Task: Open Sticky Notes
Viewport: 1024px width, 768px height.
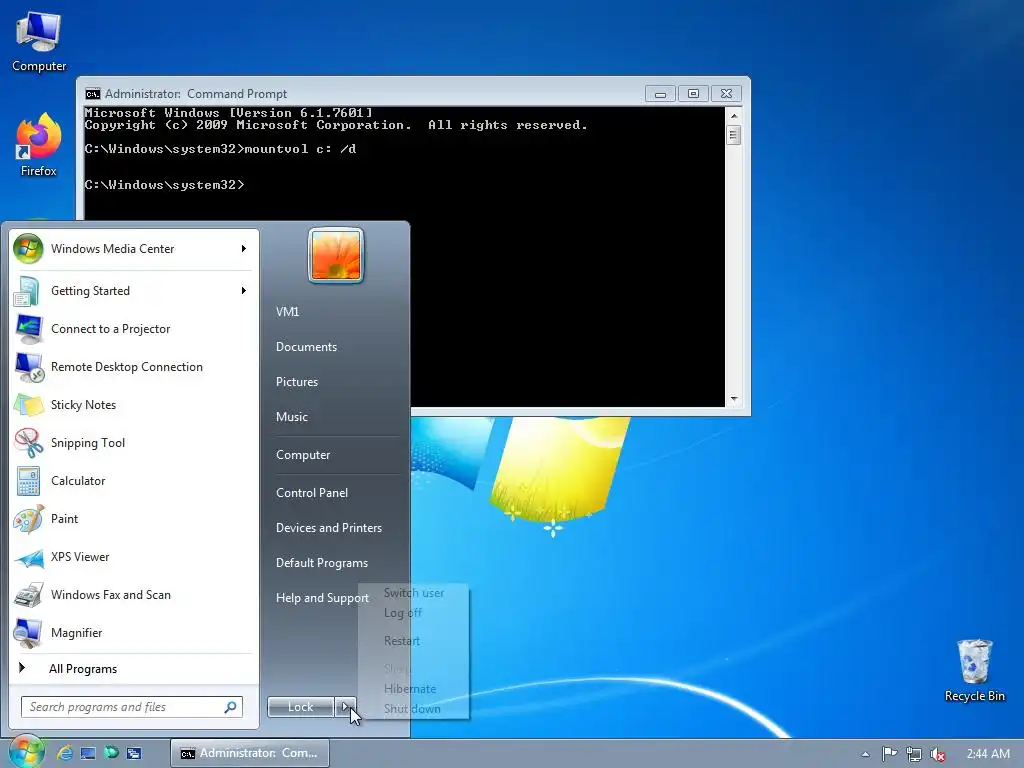Action: click(x=134, y=404)
